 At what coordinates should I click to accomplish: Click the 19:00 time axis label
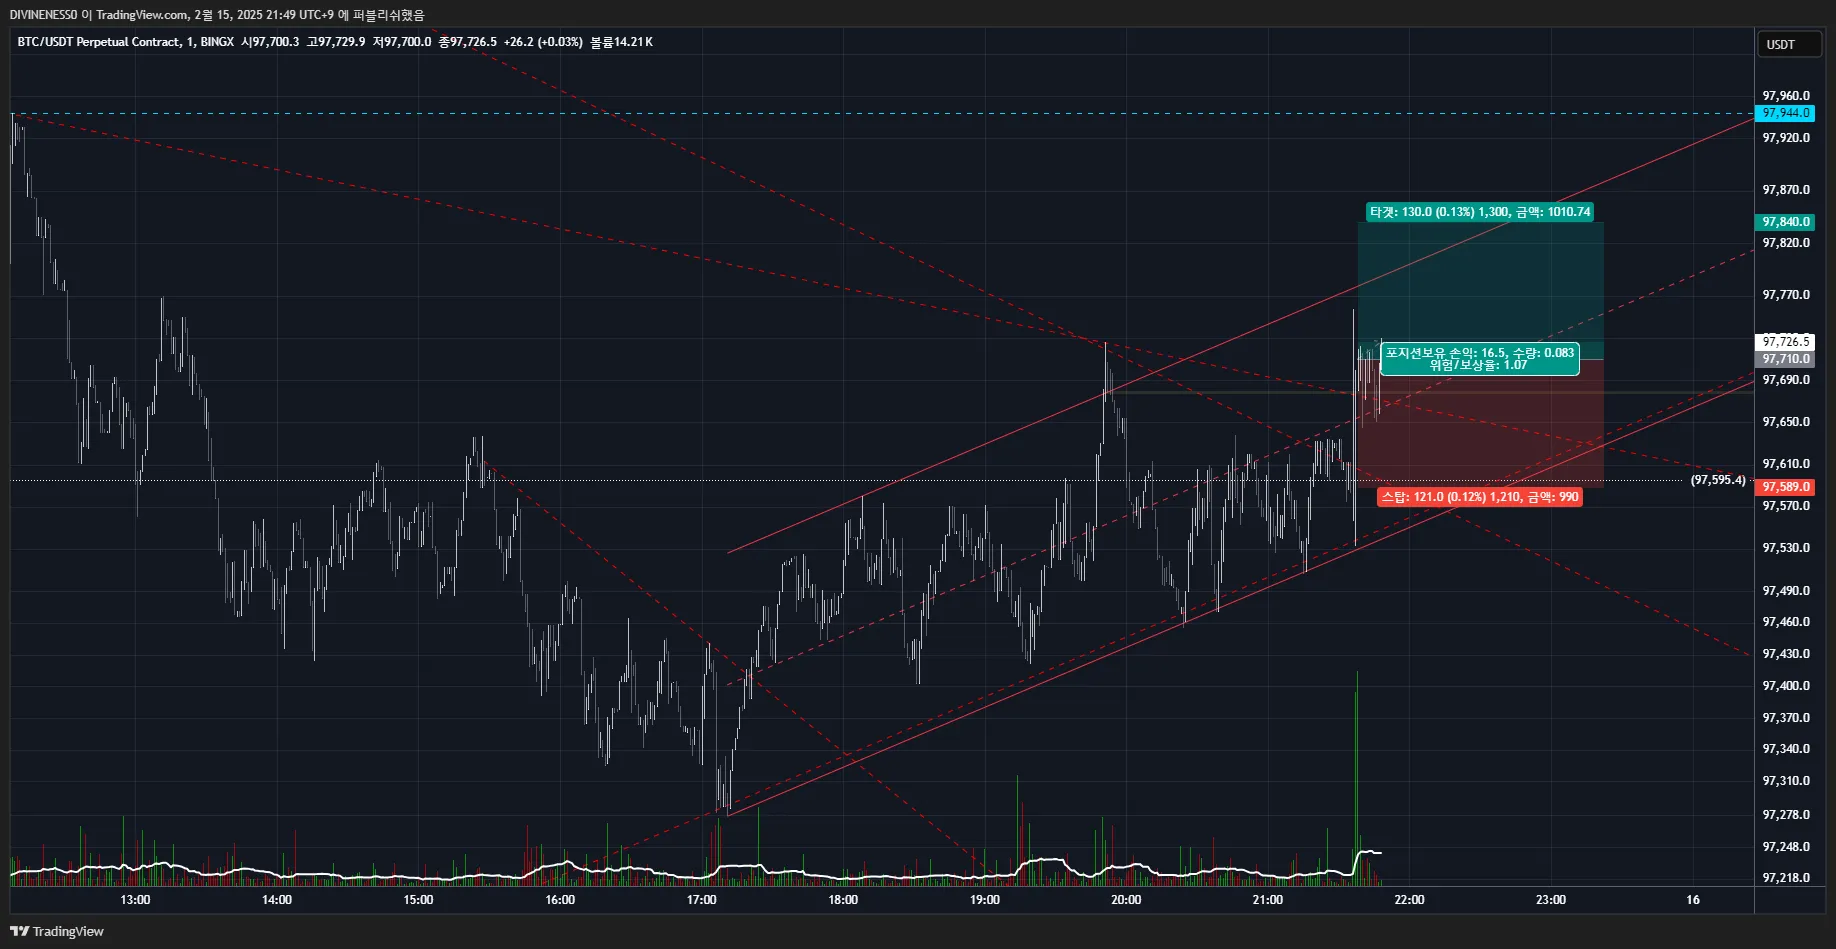(985, 900)
